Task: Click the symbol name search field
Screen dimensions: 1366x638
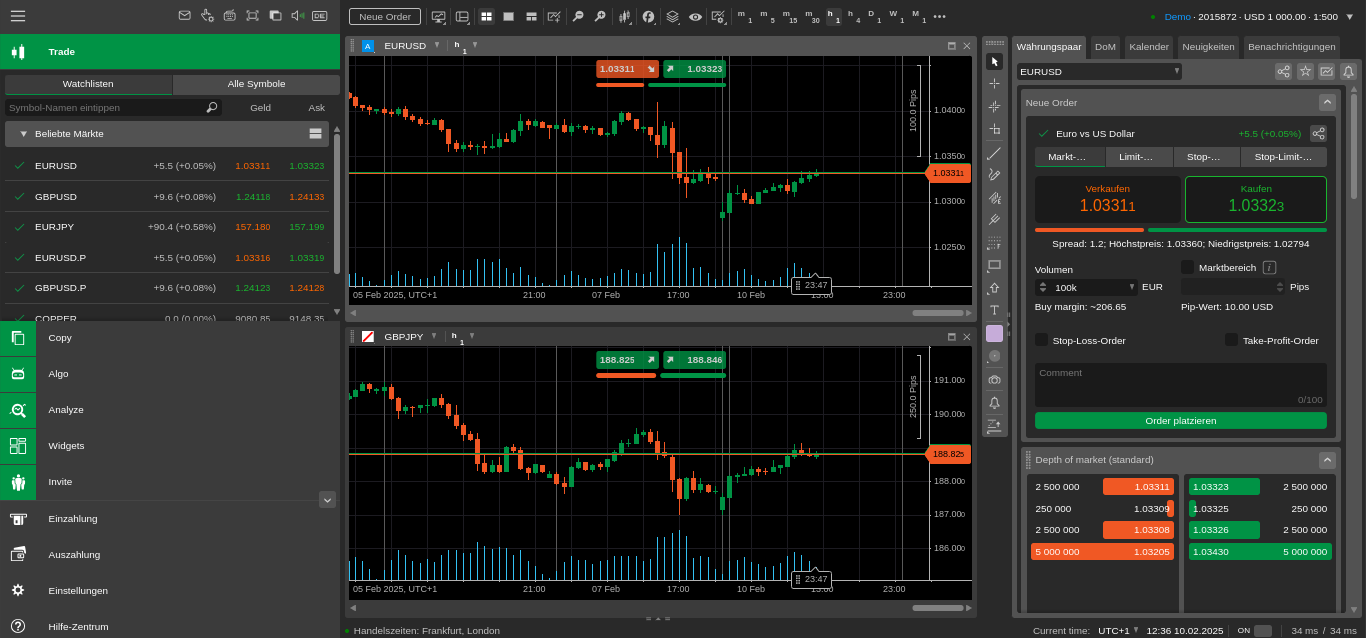Action: pyautogui.click(x=105, y=108)
